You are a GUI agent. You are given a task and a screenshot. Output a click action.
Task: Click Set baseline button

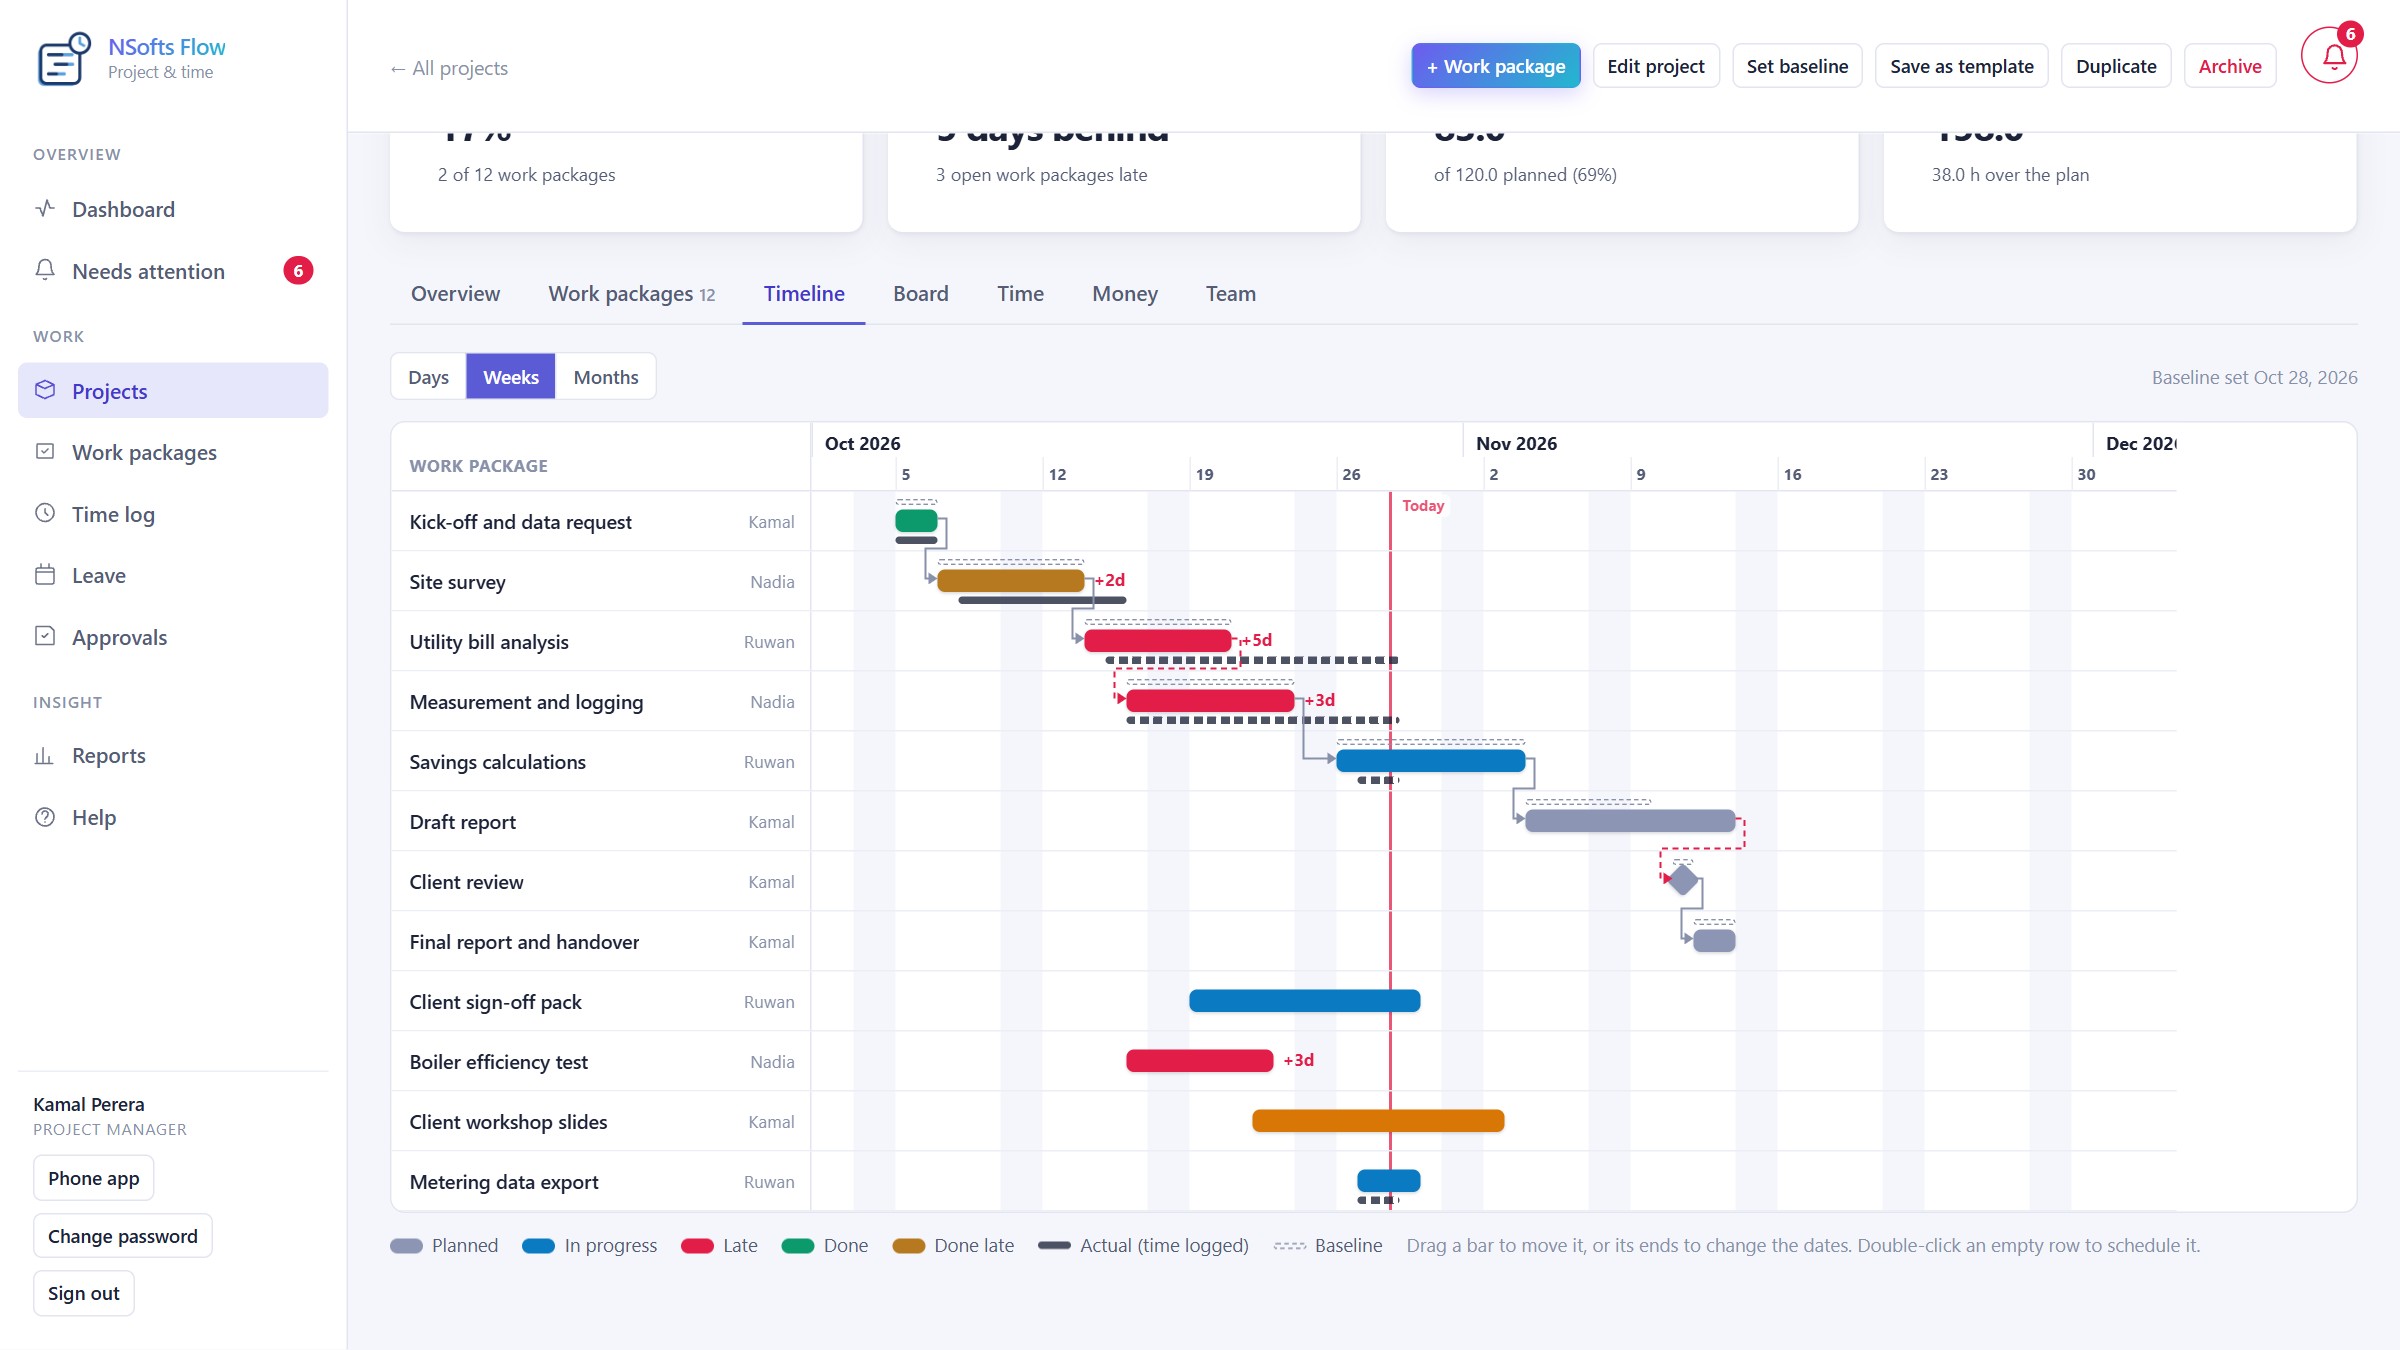tap(1797, 66)
